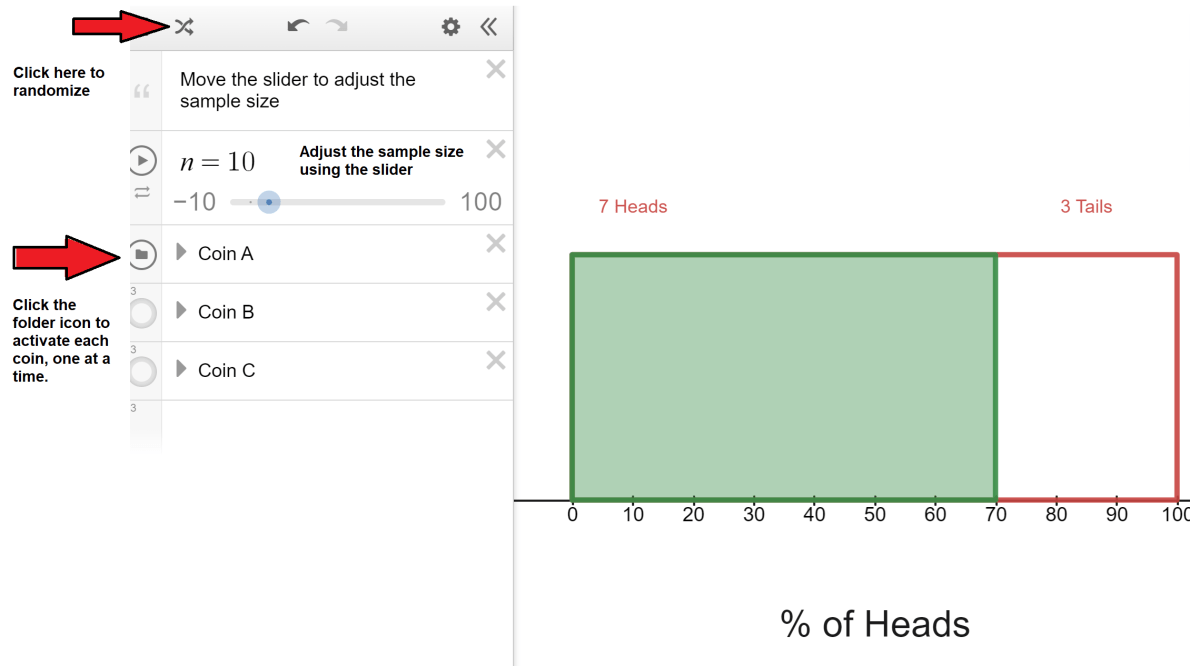Click the randomize shuffle icon
The height and width of the screenshot is (666, 1200).
click(x=183, y=27)
